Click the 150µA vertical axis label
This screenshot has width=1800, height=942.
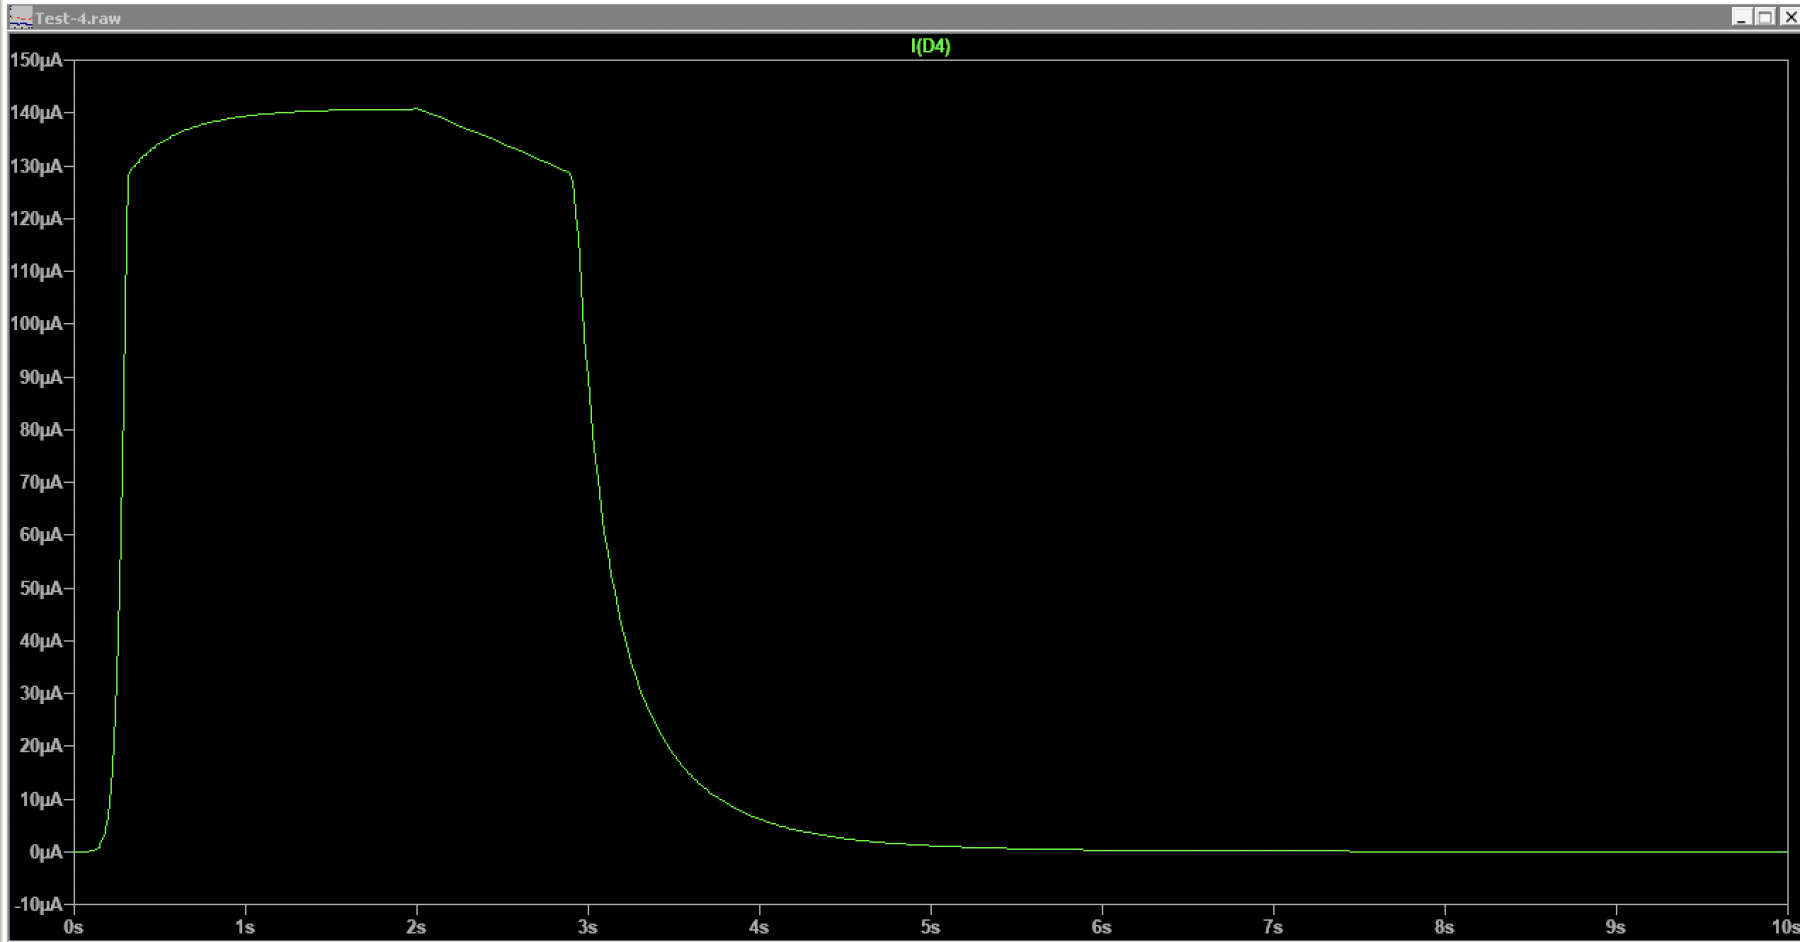pos(36,60)
